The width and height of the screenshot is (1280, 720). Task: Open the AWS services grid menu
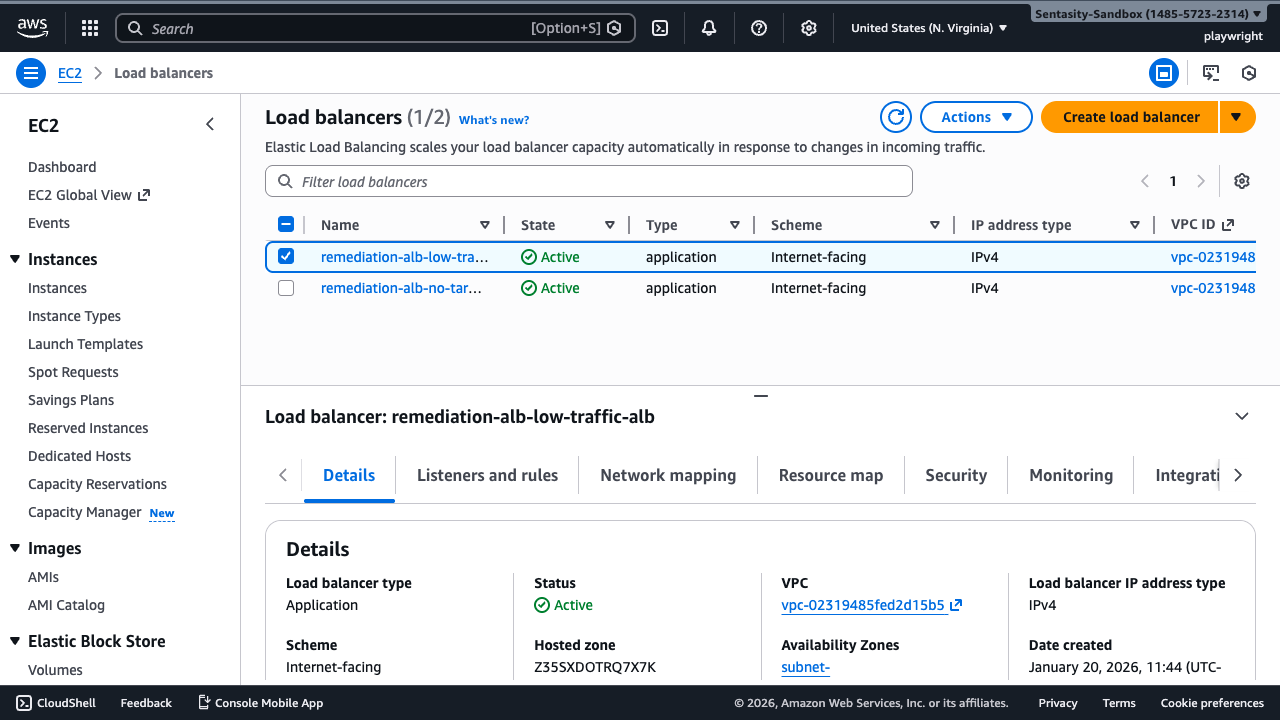click(x=90, y=28)
